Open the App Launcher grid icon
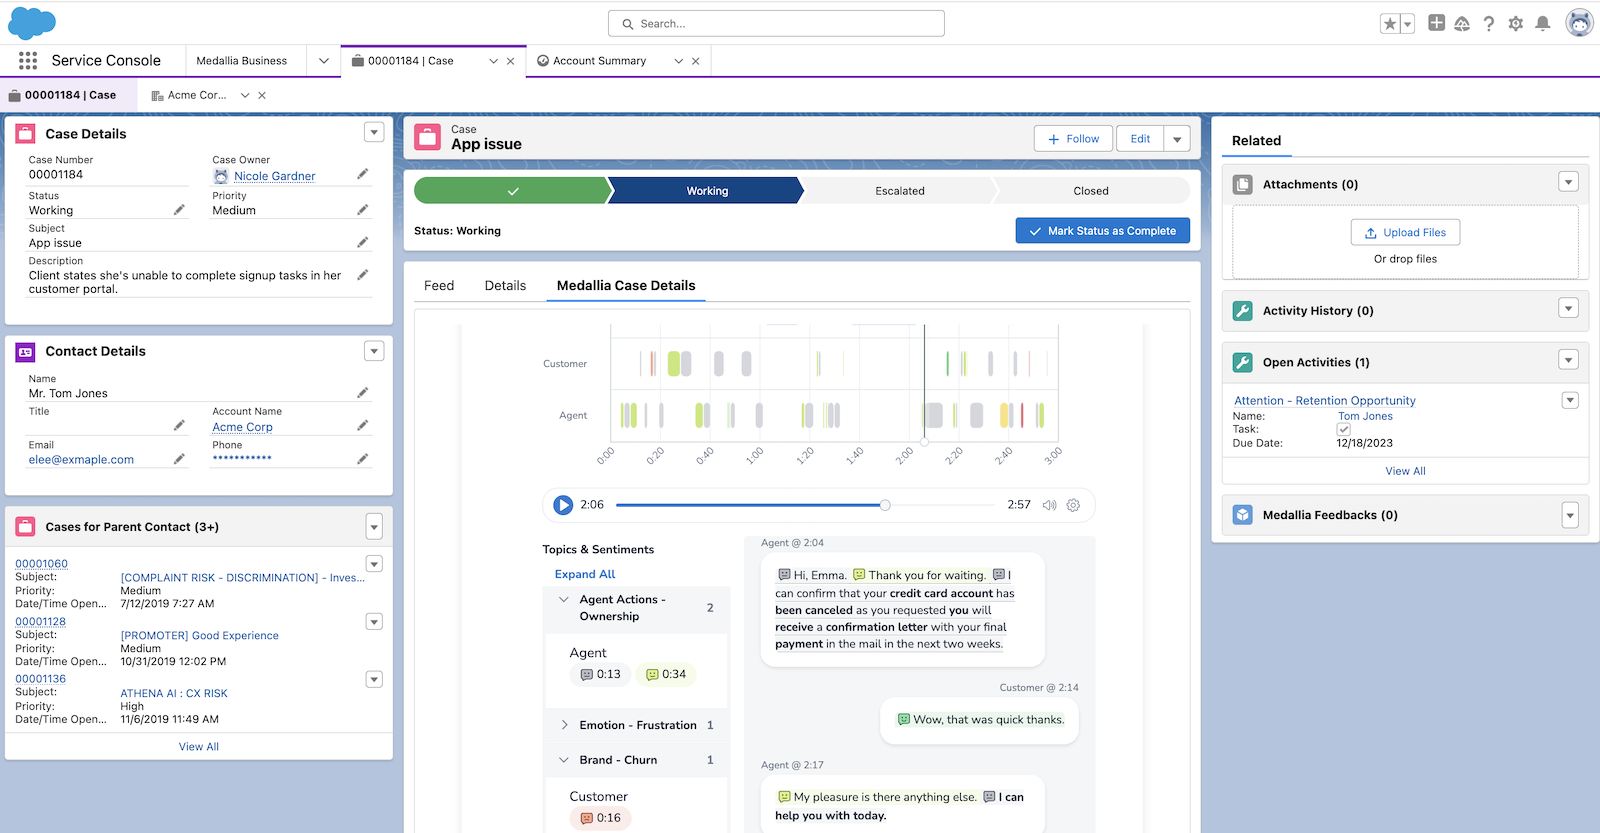 (28, 61)
